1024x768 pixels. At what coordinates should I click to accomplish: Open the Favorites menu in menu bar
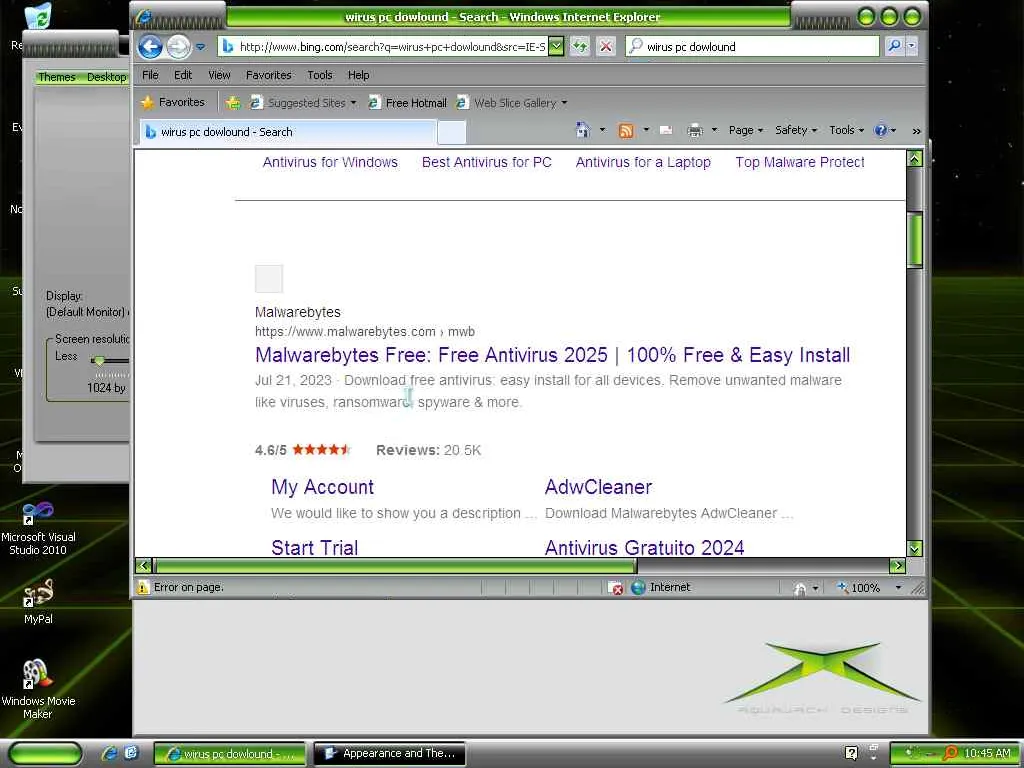click(268, 75)
